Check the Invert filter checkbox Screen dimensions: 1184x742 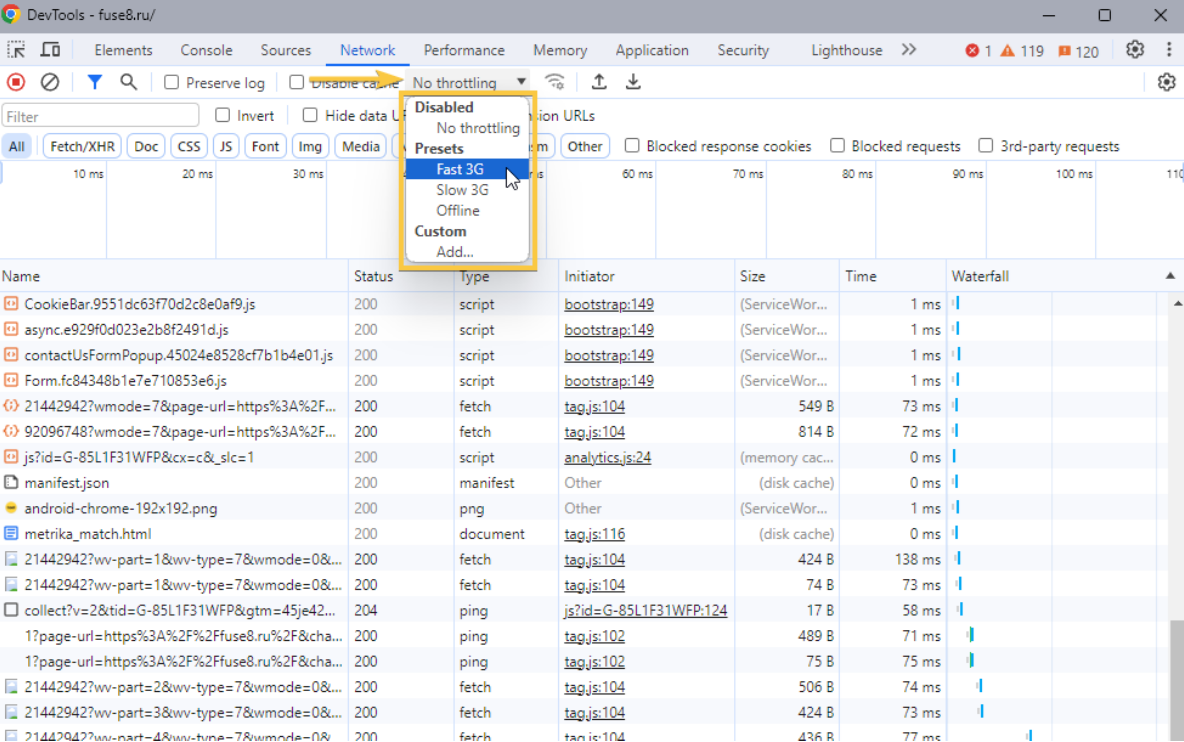[223, 115]
